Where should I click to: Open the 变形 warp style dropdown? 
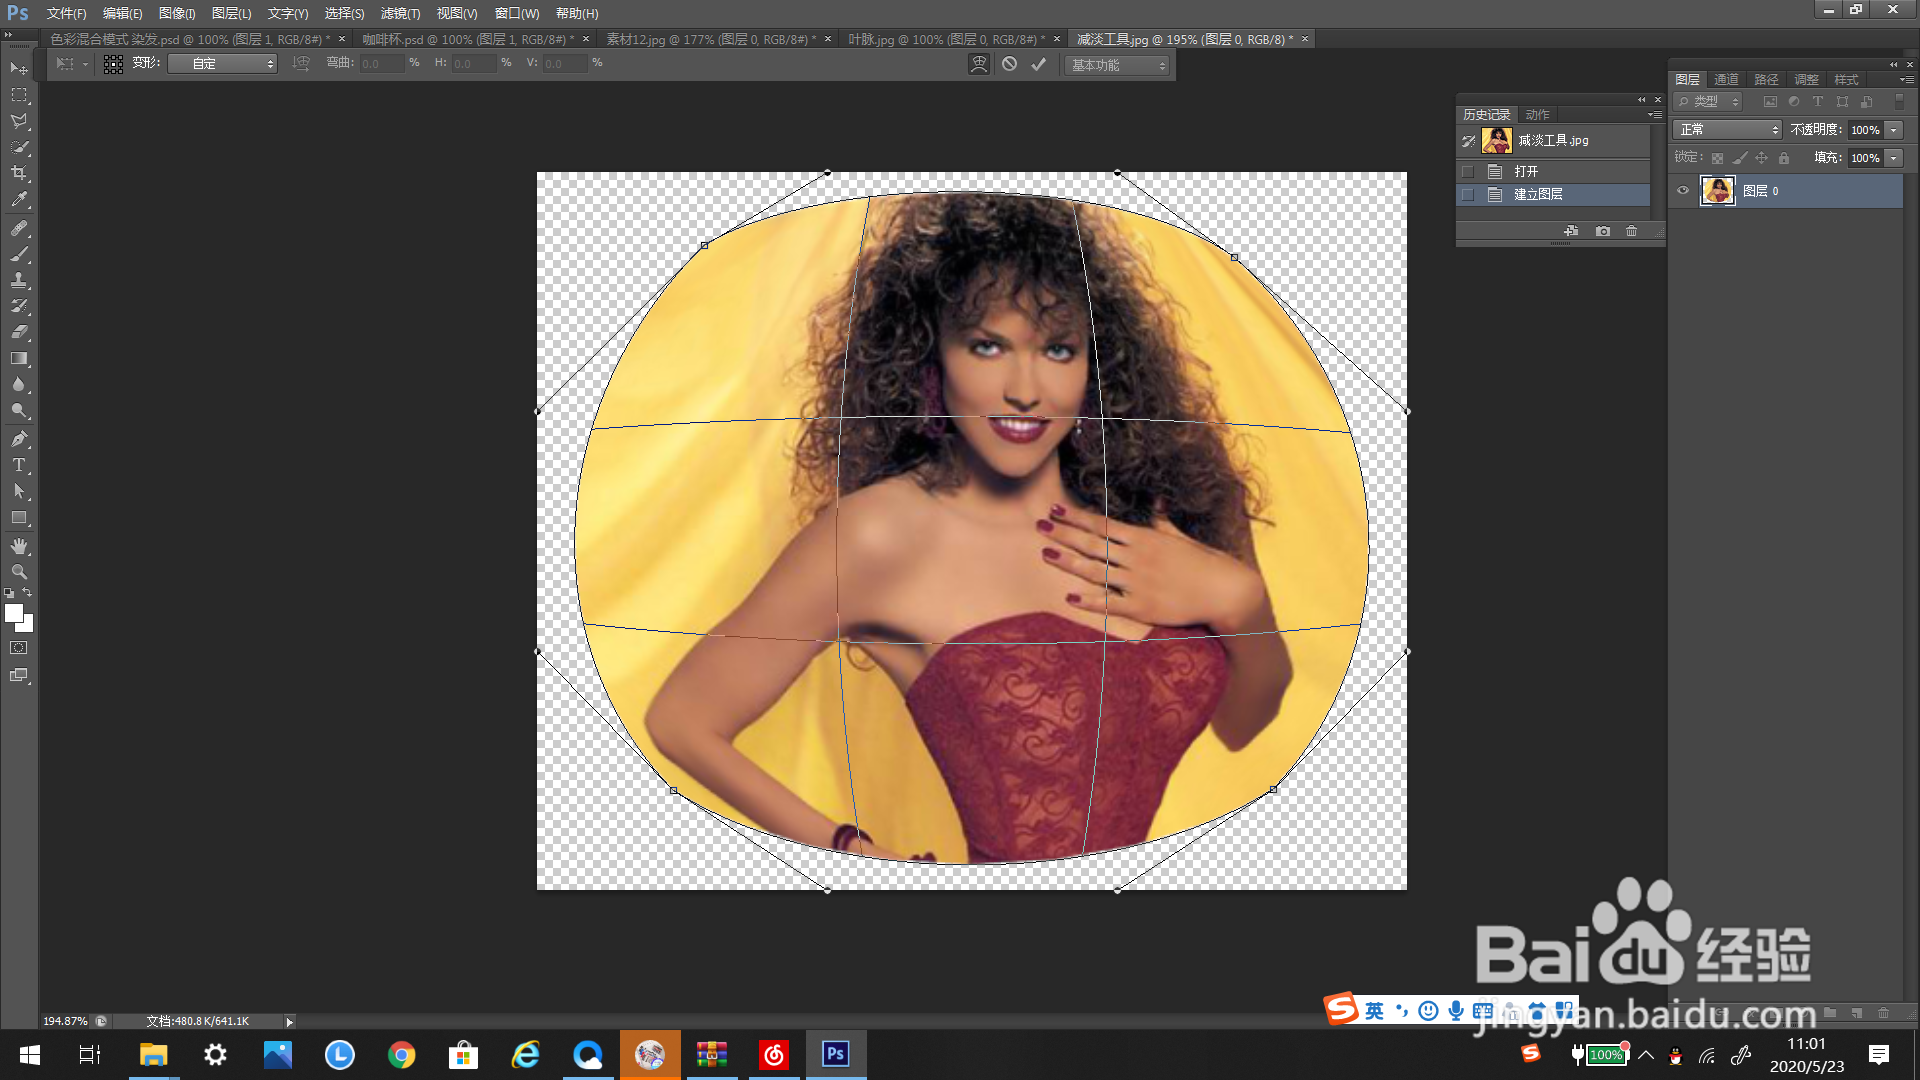pos(222,64)
